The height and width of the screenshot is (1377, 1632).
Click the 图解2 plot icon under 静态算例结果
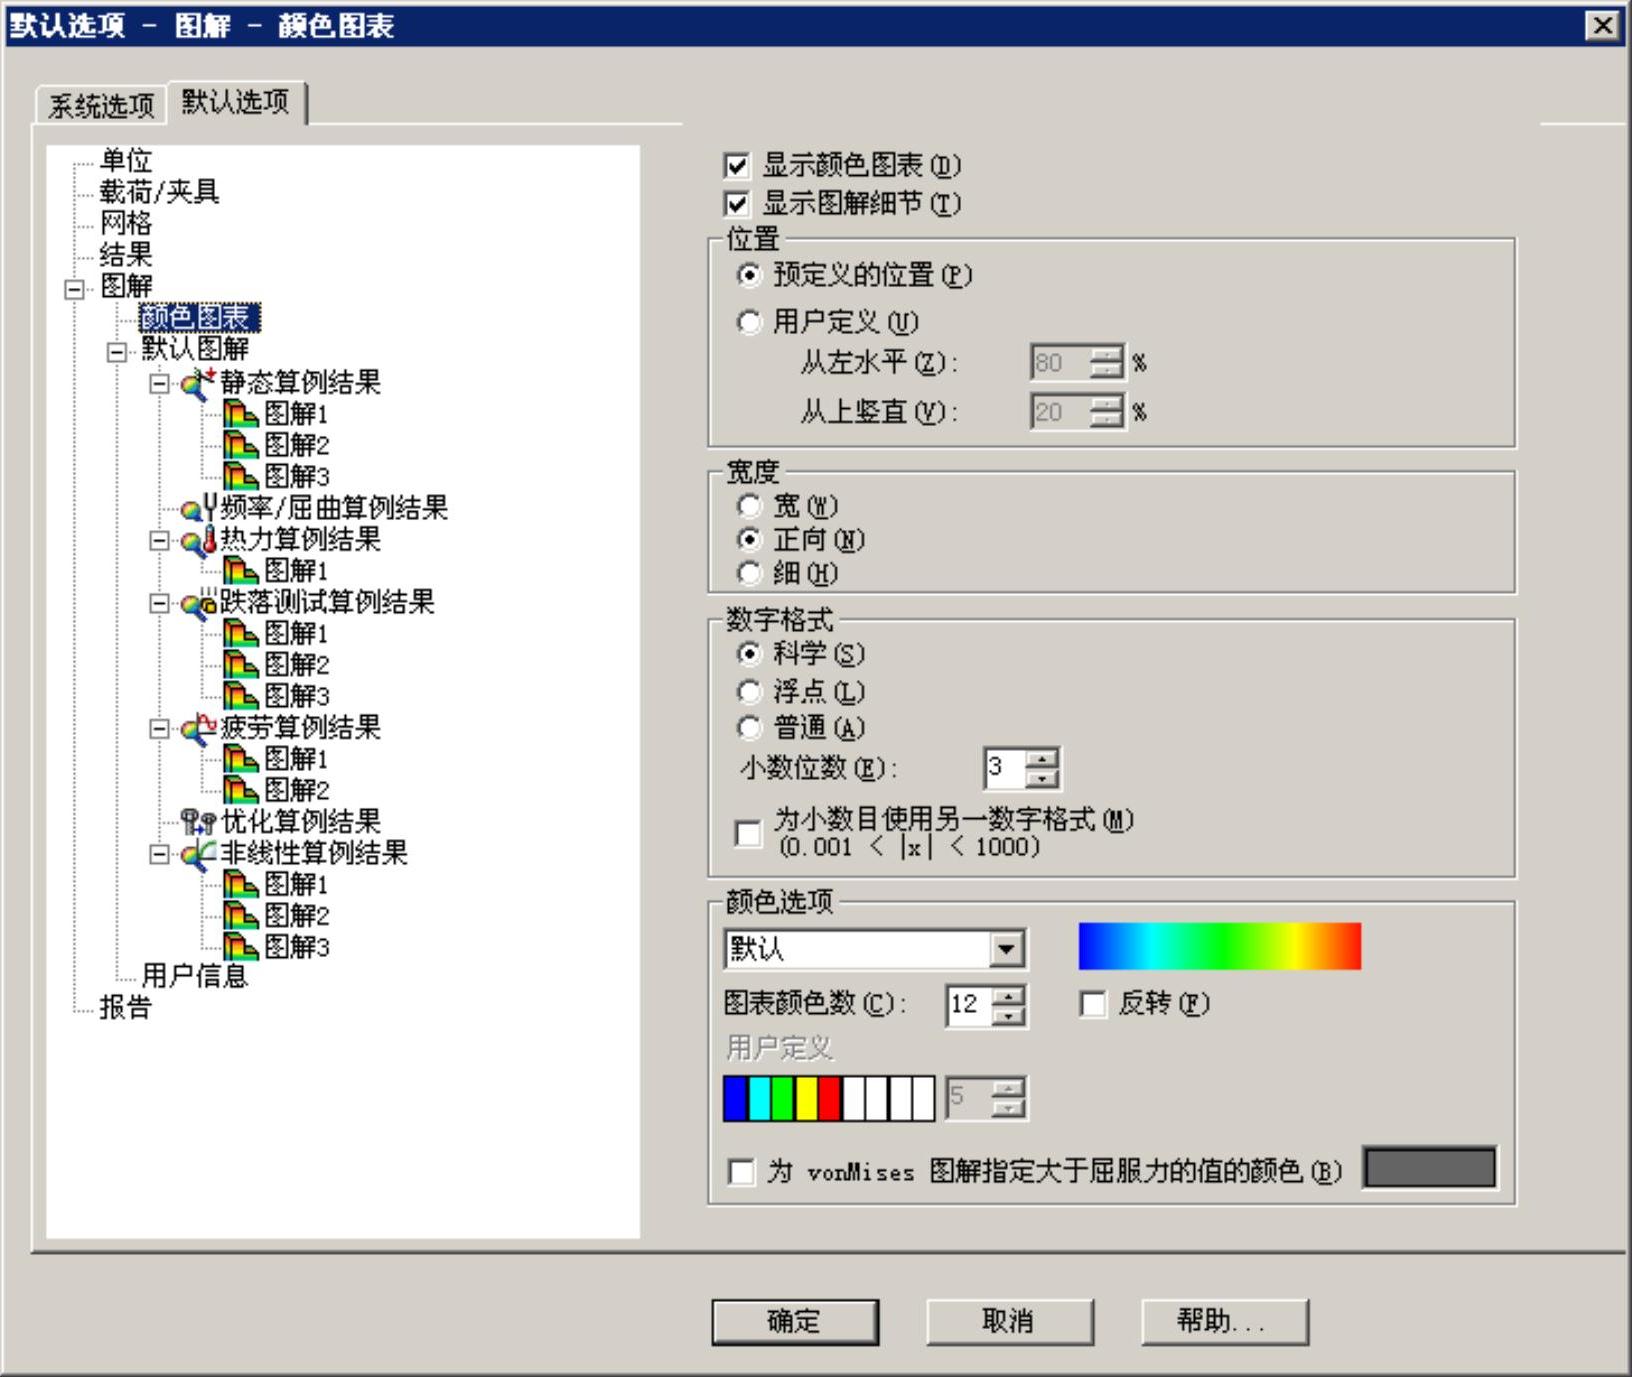point(241,445)
